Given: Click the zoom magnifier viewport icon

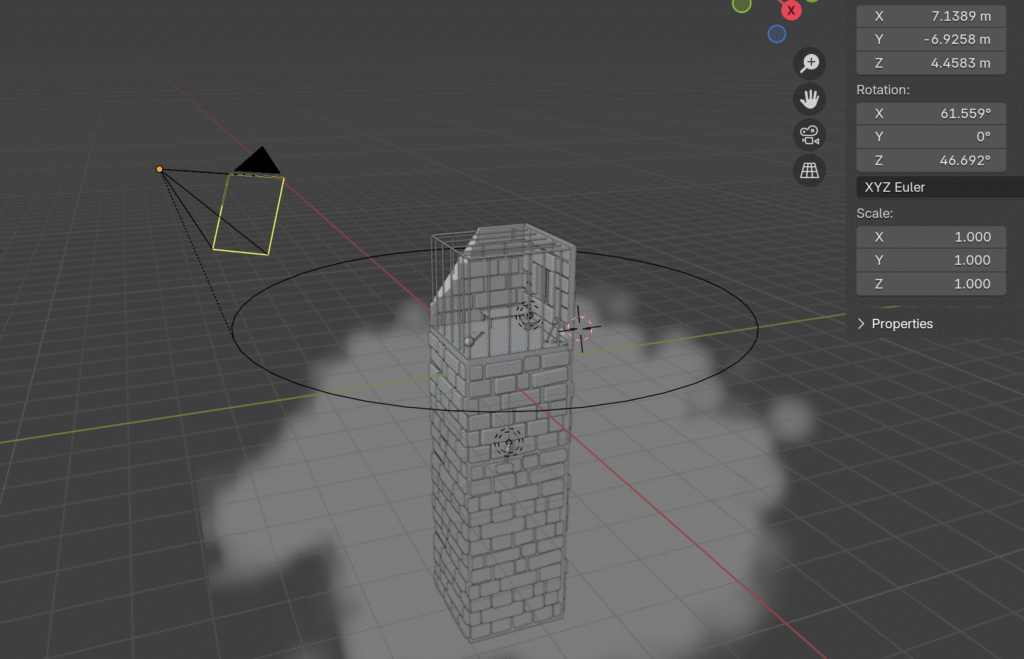Looking at the screenshot, I should click(810, 63).
